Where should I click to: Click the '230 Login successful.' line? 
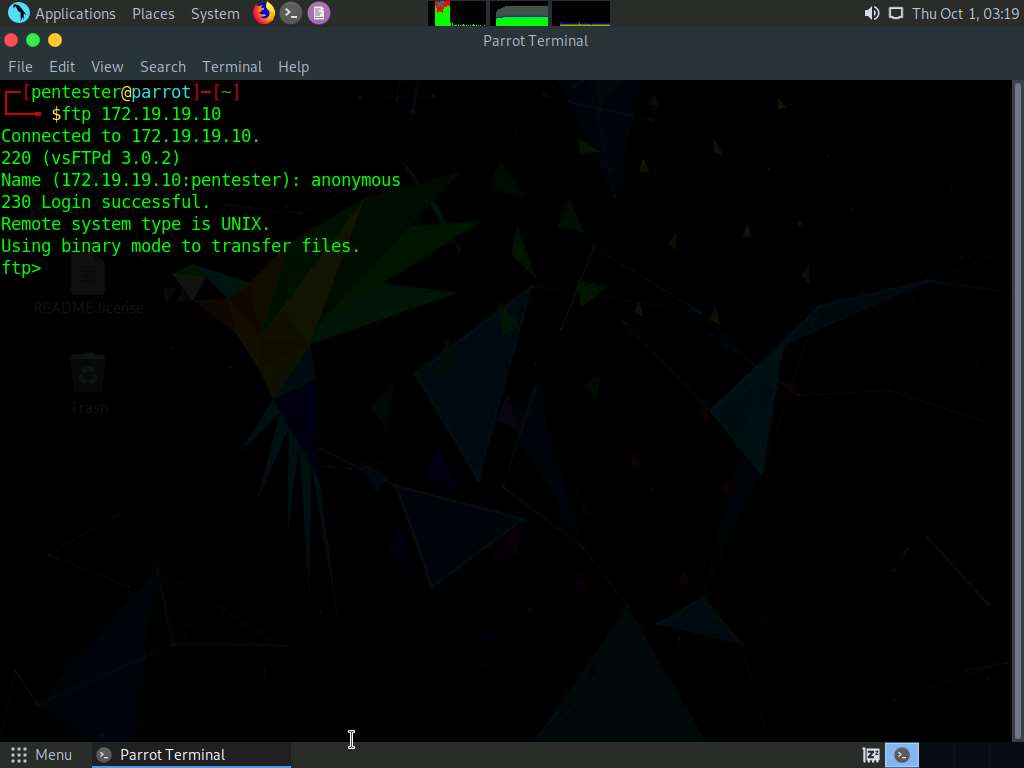point(105,202)
